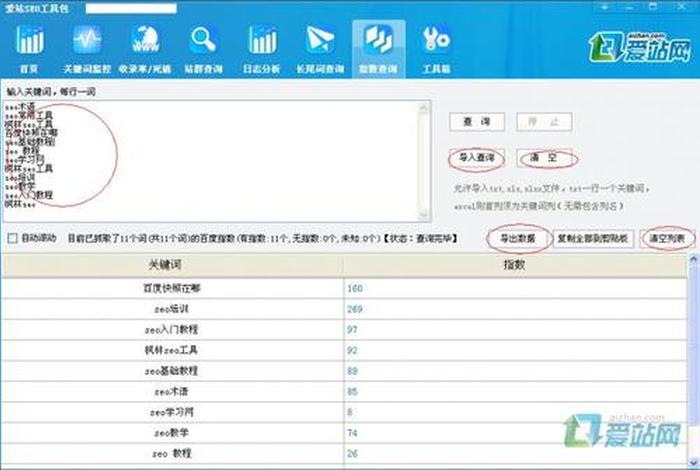
Task: Click the index value 160
Action: click(x=355, y=289)
